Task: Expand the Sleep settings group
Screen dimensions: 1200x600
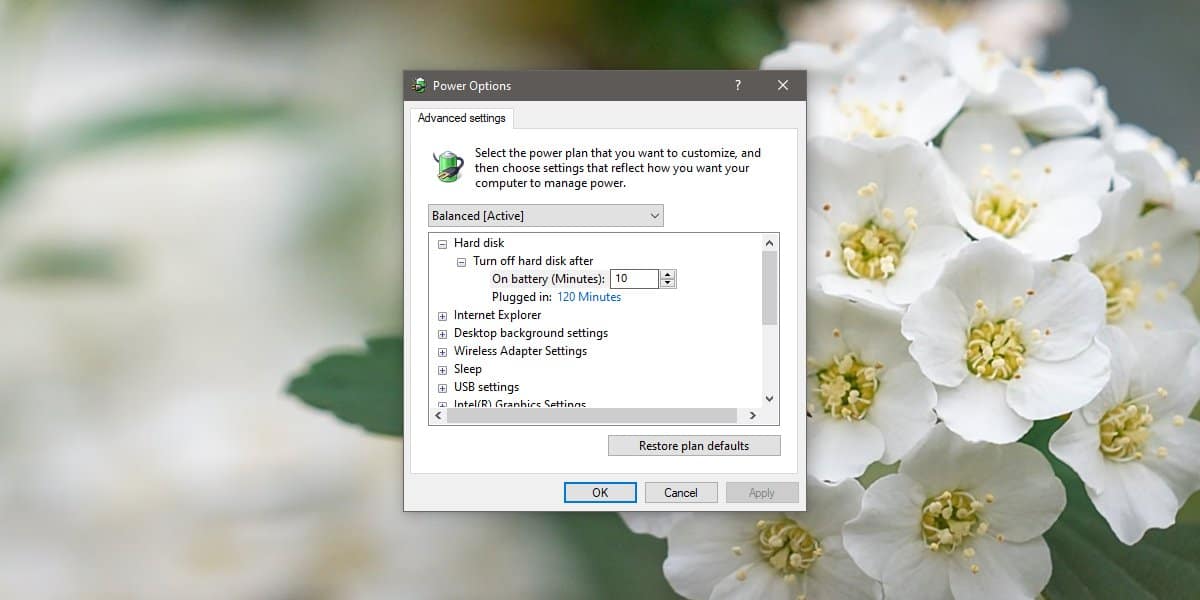Action: 442,369
